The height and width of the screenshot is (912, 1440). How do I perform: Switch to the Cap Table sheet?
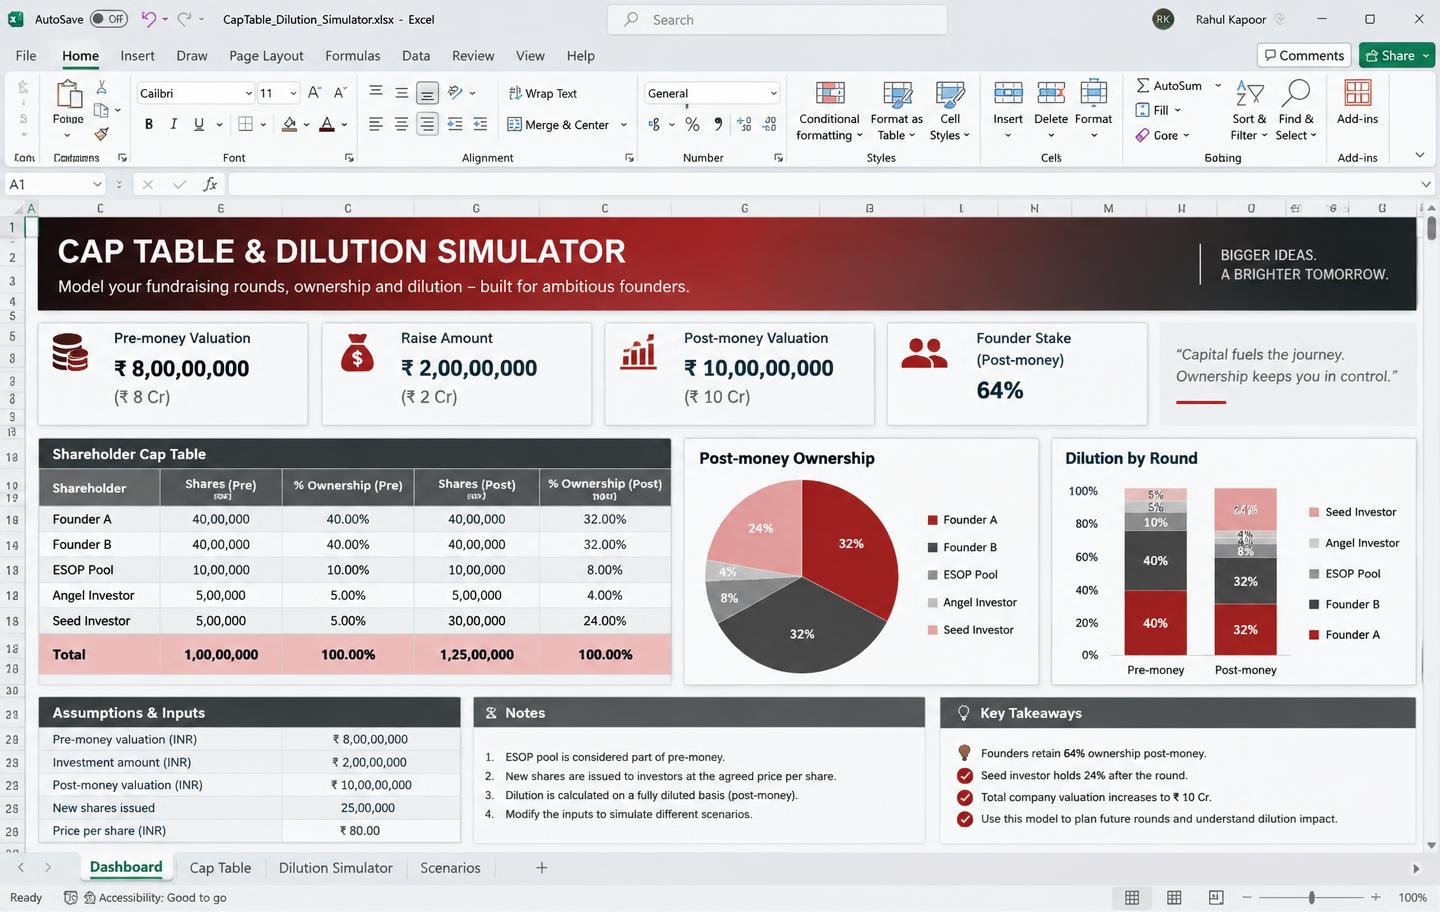pyautogui.click(x=220, y=868)
